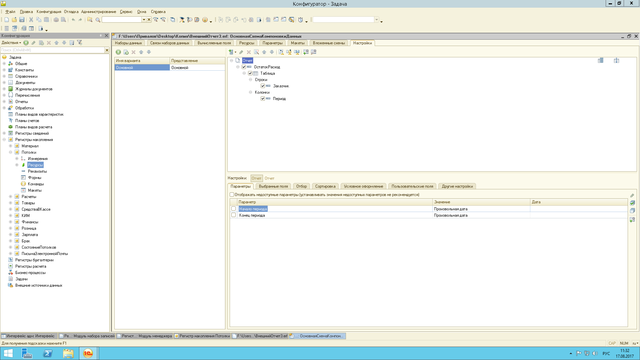
Task: Switch to the Наборы данных tab
Action: click(x=129, y=43)
